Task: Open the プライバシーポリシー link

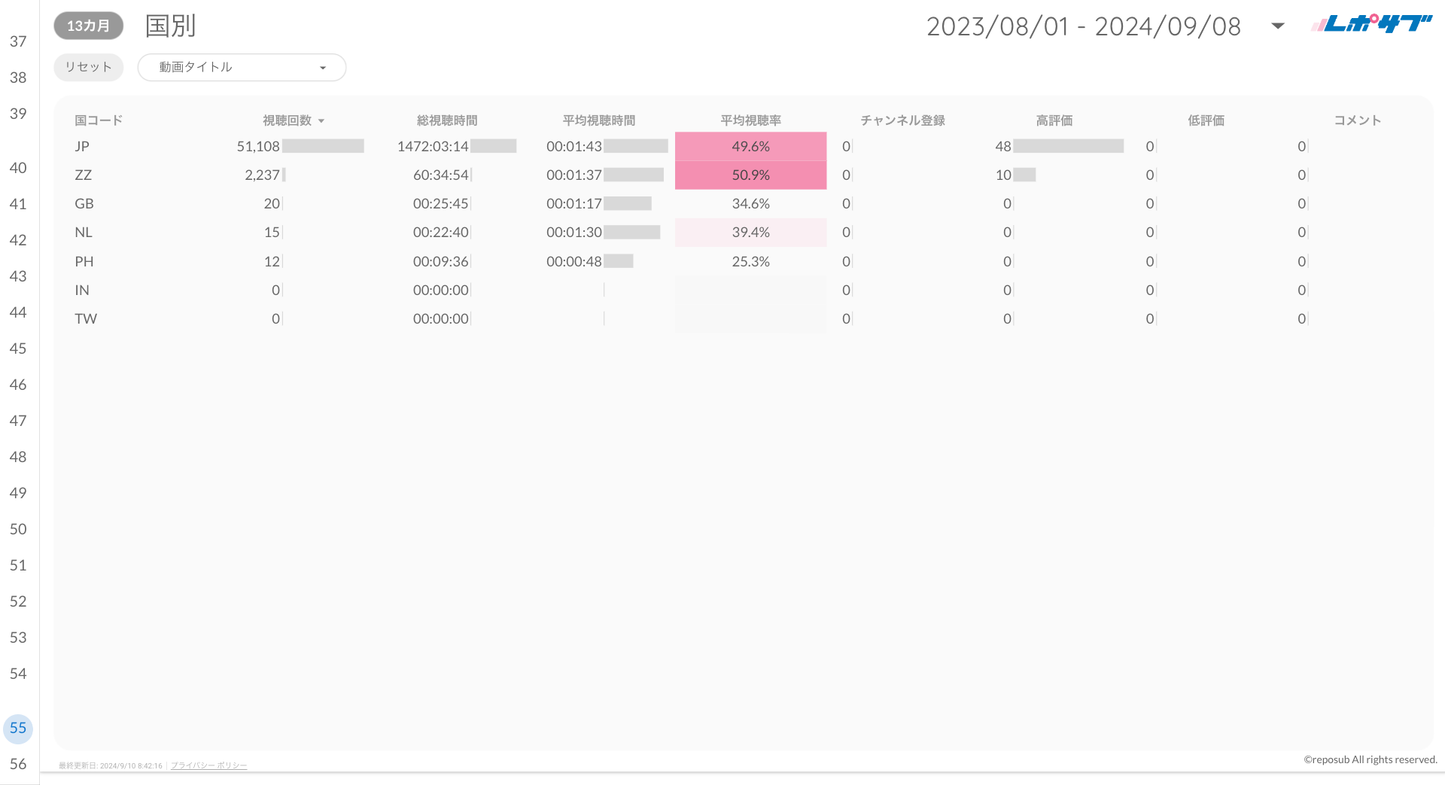Action: click(x=209, y=765)
